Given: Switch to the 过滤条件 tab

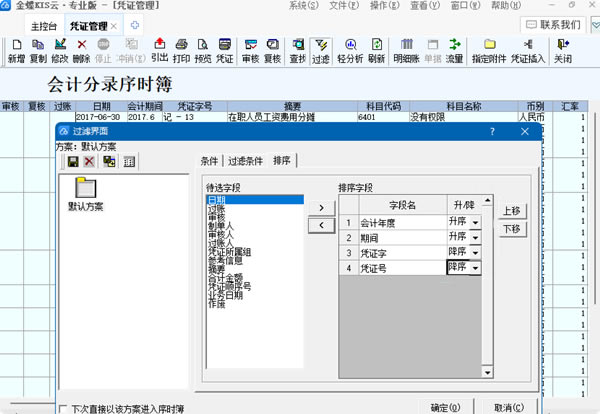Looking at the screenshot, I should [x=245, y=160].
